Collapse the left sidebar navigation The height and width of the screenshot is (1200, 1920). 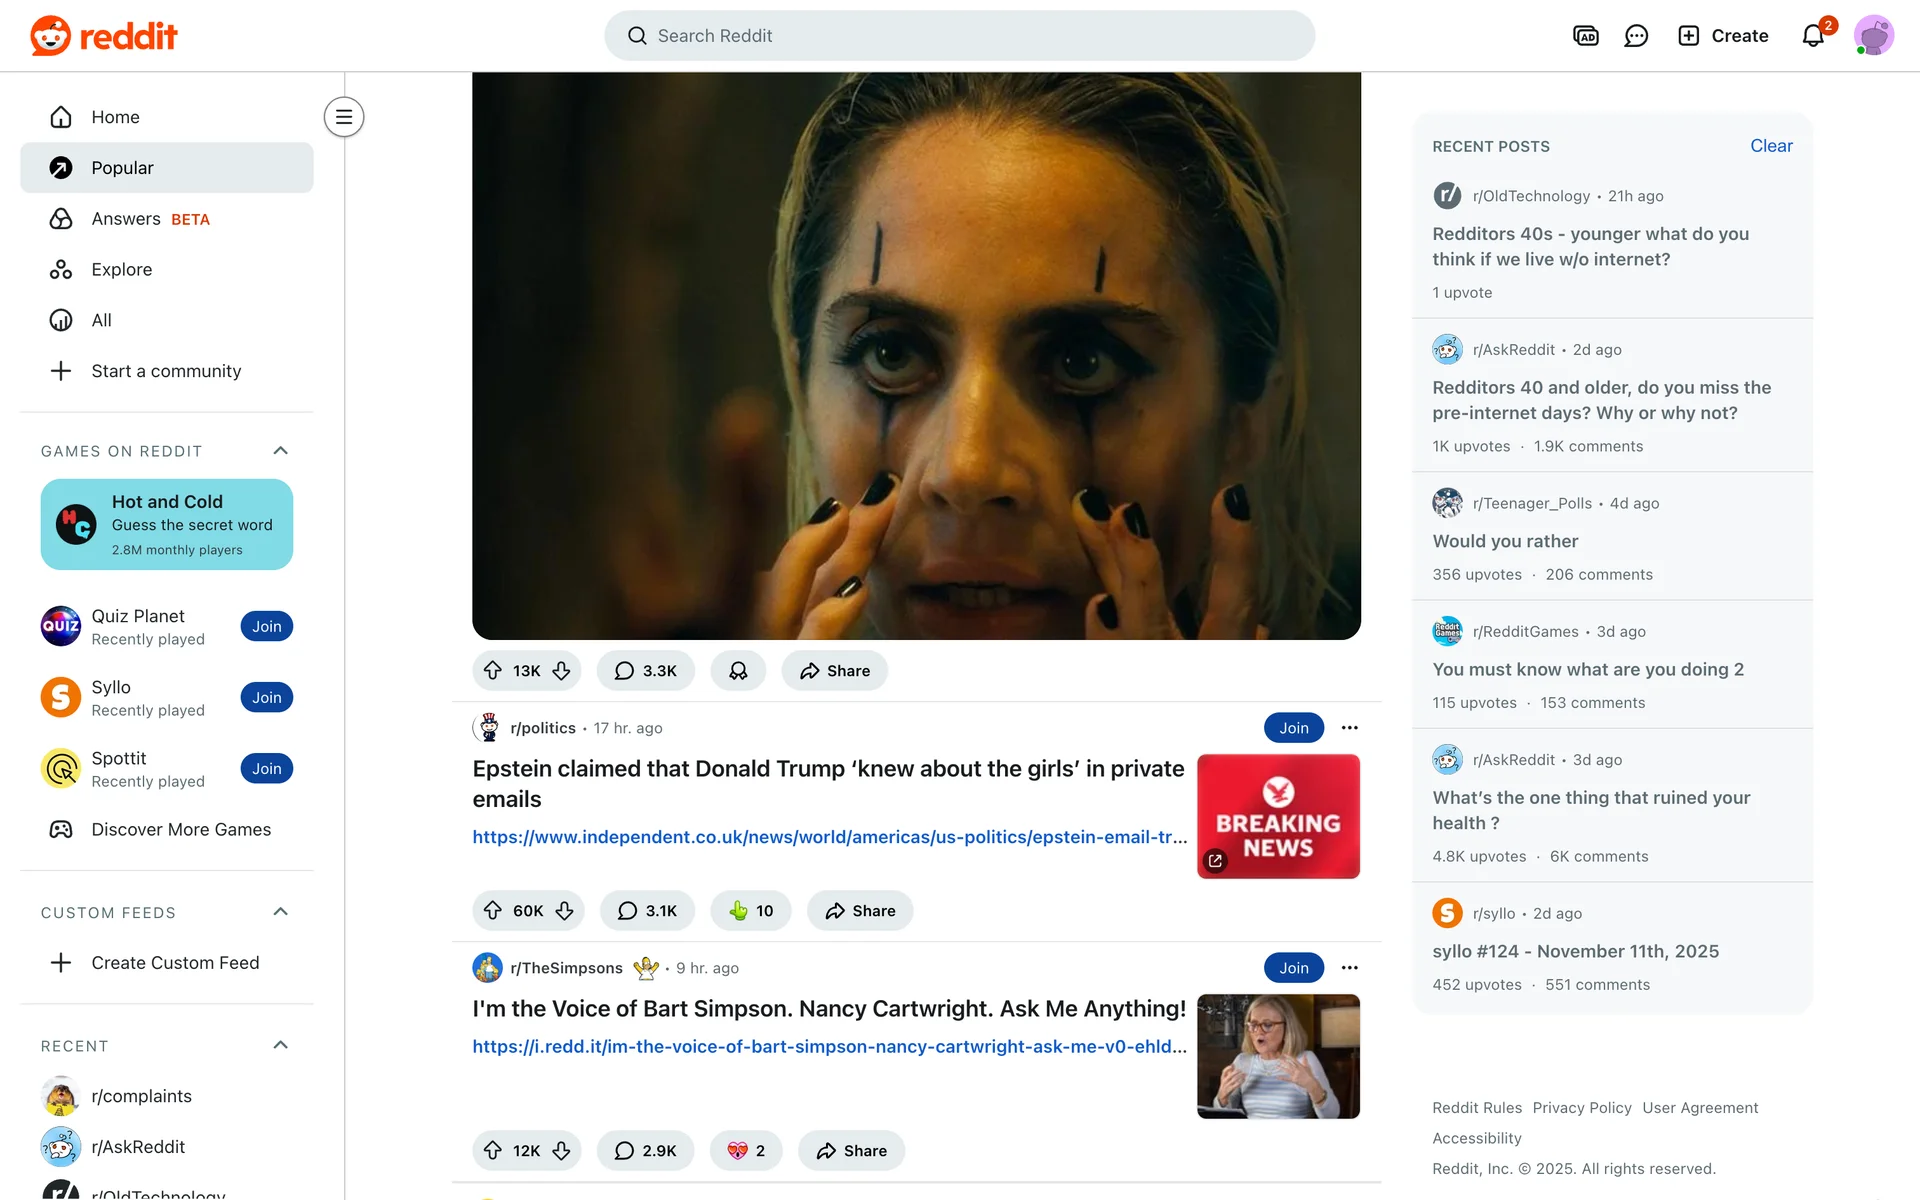(343, 117)
